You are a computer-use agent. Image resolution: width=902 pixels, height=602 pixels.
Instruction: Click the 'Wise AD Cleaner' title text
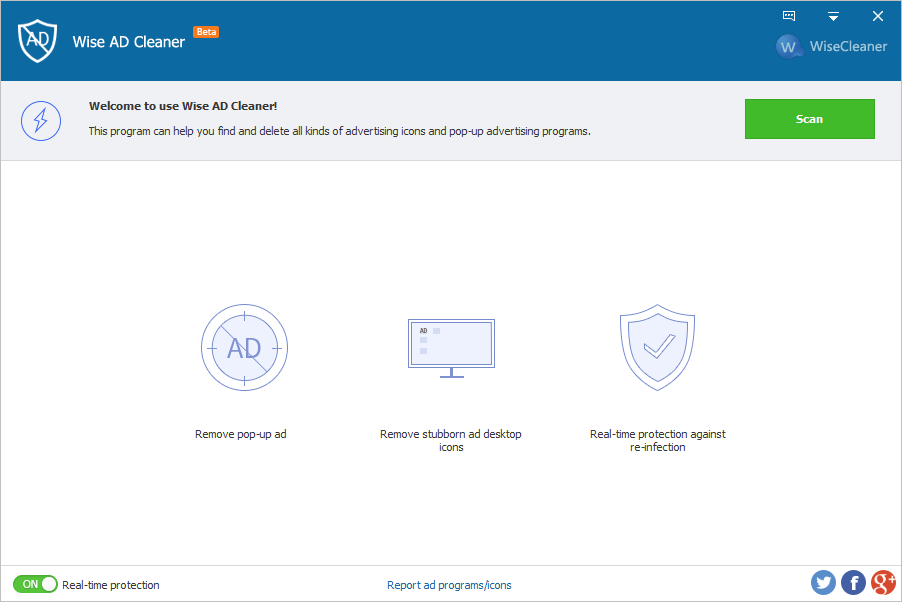(129, 42)
